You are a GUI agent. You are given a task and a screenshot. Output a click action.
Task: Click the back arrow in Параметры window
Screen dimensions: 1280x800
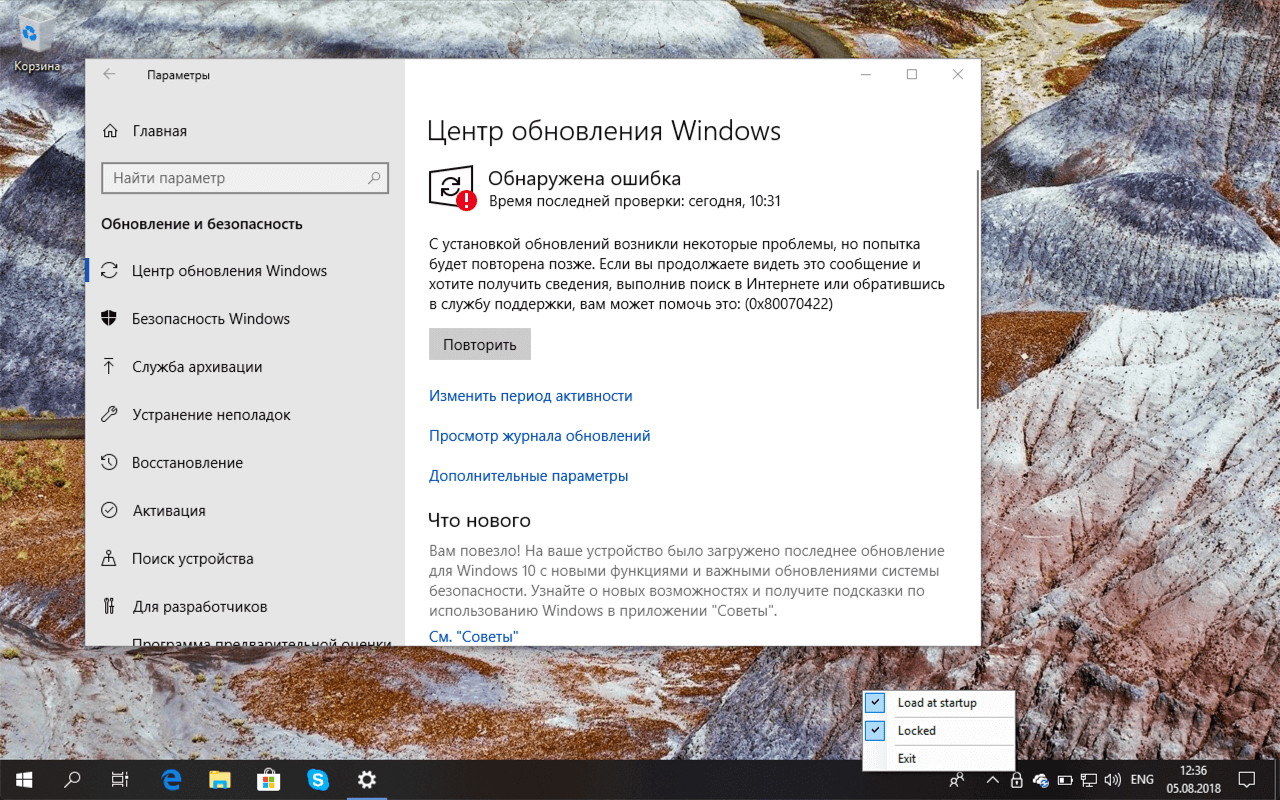click(110, 74)
